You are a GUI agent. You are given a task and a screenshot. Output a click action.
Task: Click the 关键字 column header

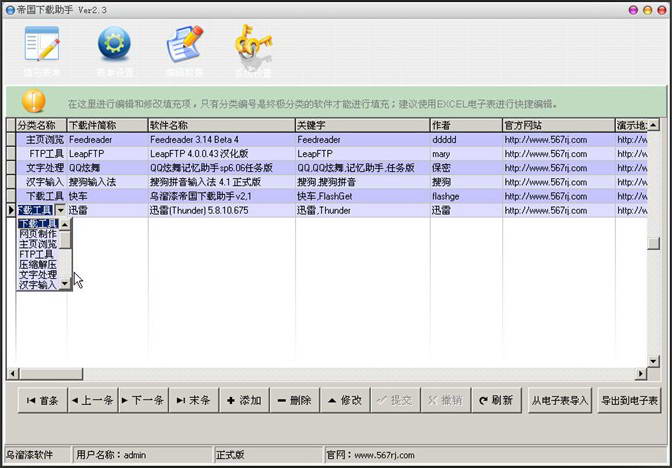363,125
